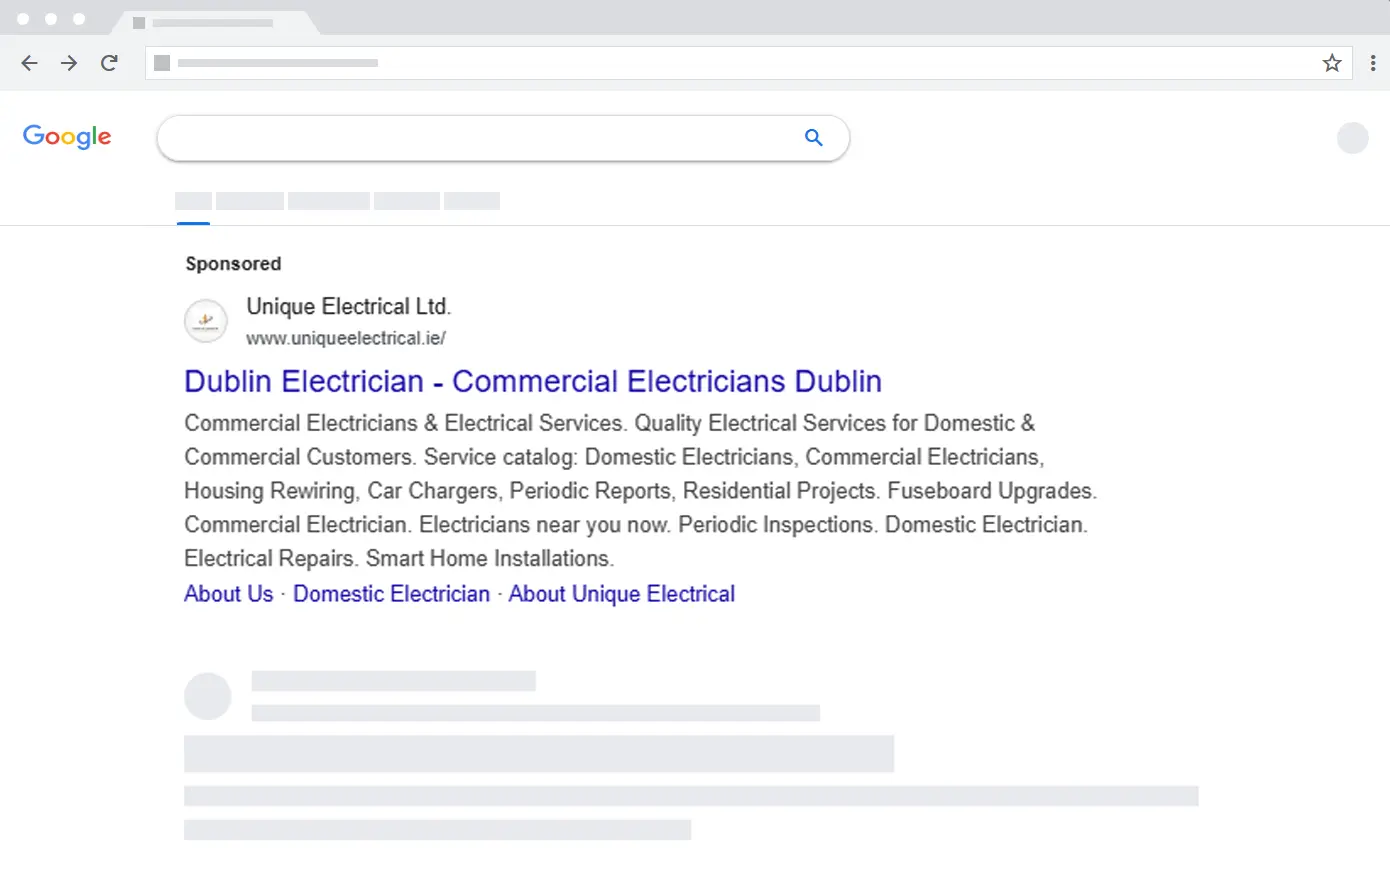Click the browser forward arrow

pyautogui.click(x=69, y=62)
